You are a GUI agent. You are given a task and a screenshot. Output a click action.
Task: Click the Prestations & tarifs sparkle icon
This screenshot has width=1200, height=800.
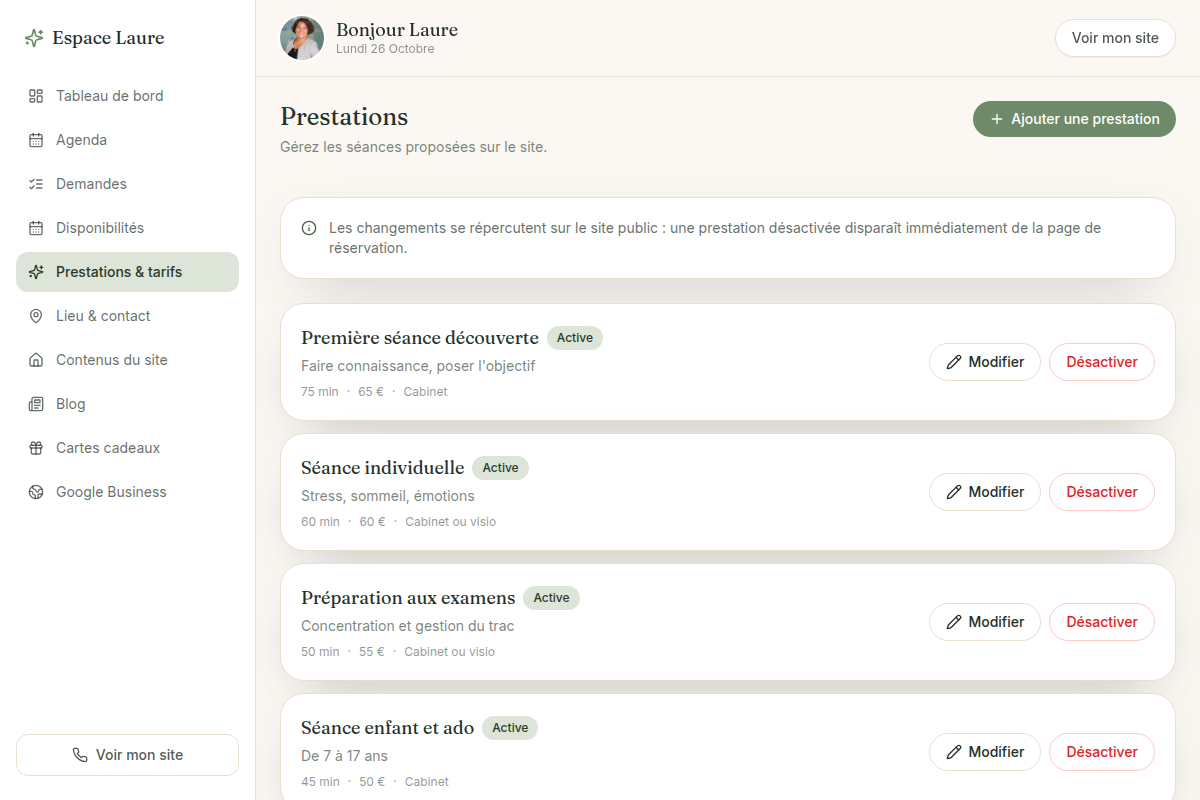pyautogui.click(x=36, y=272)
